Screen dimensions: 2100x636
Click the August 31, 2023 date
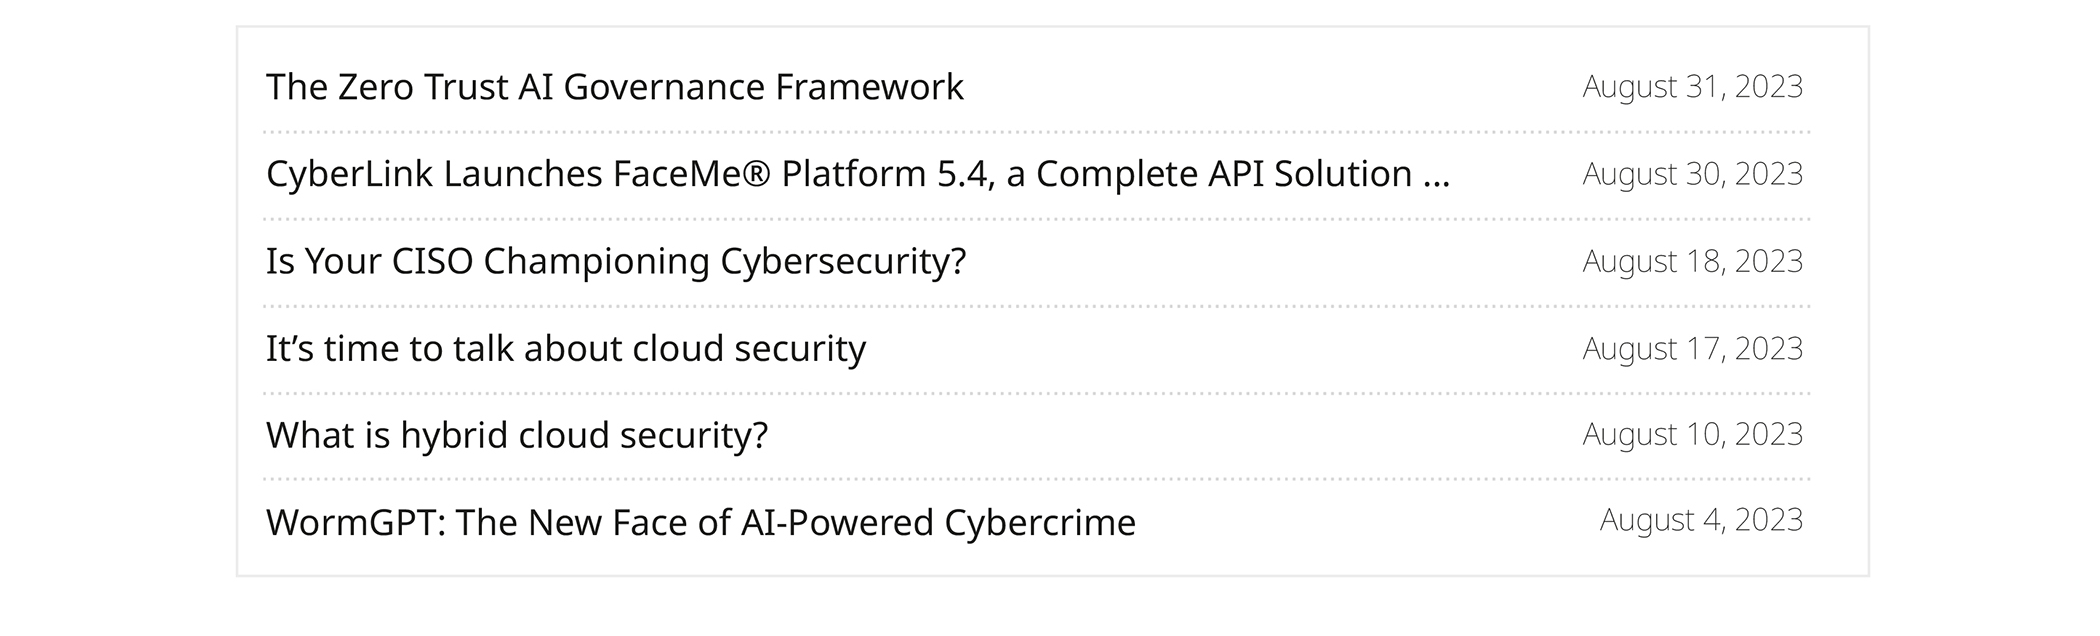(1691, 87)
